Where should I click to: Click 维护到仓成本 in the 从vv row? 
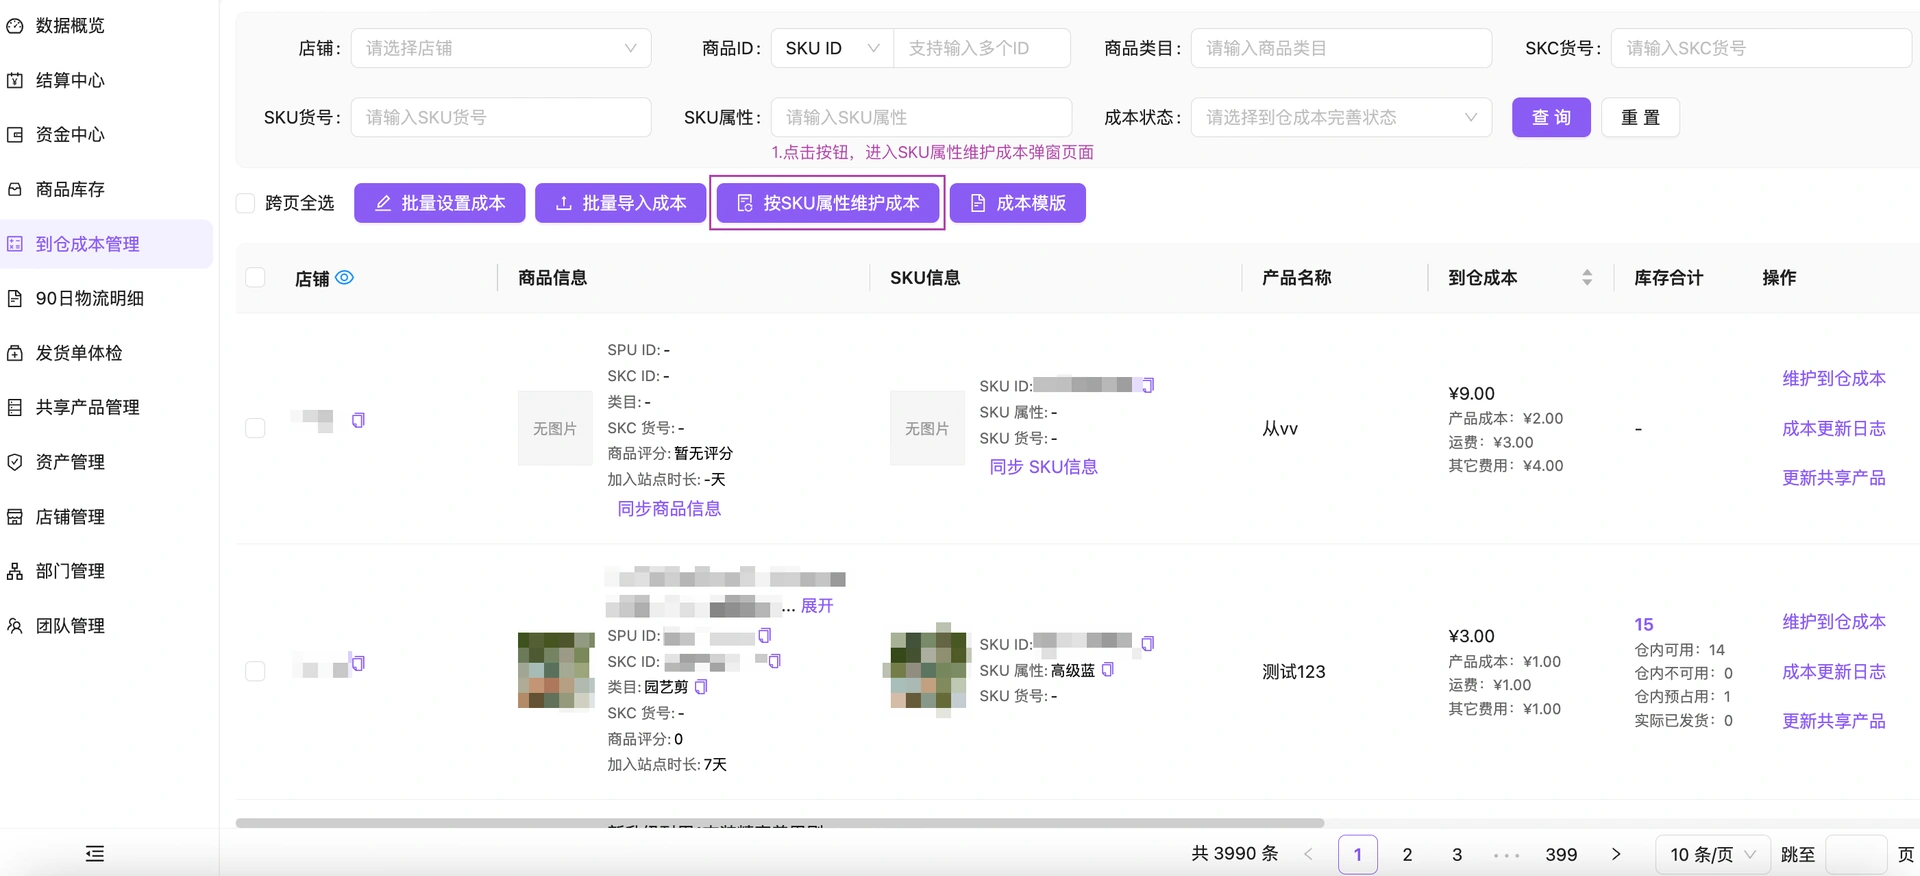(x=1833, y=379)
